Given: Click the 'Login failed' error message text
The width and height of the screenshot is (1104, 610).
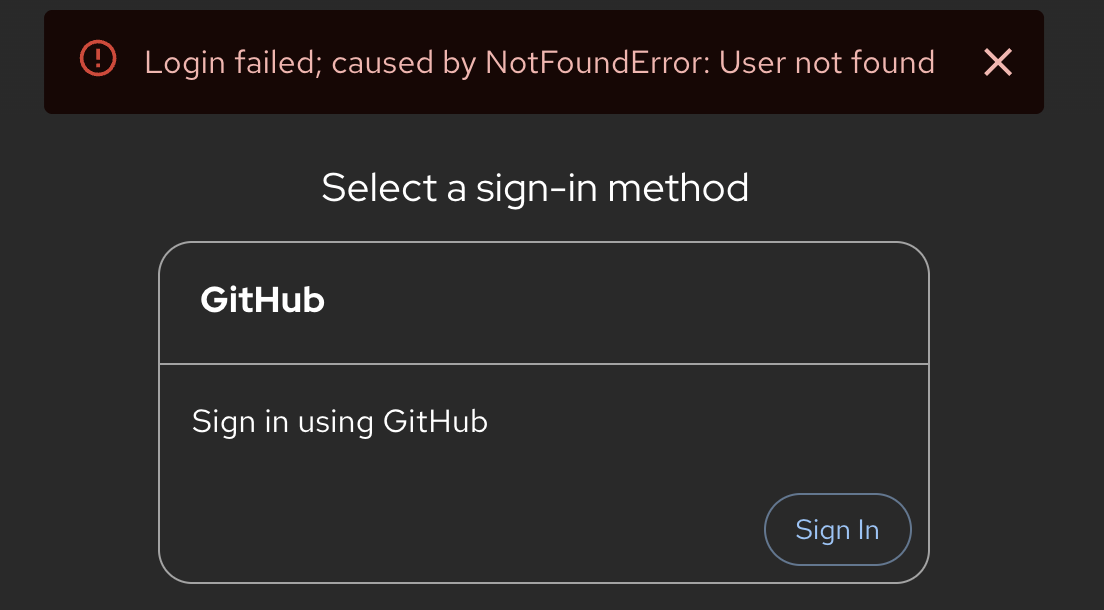Looking at the screenshot, I should point(539,63).
